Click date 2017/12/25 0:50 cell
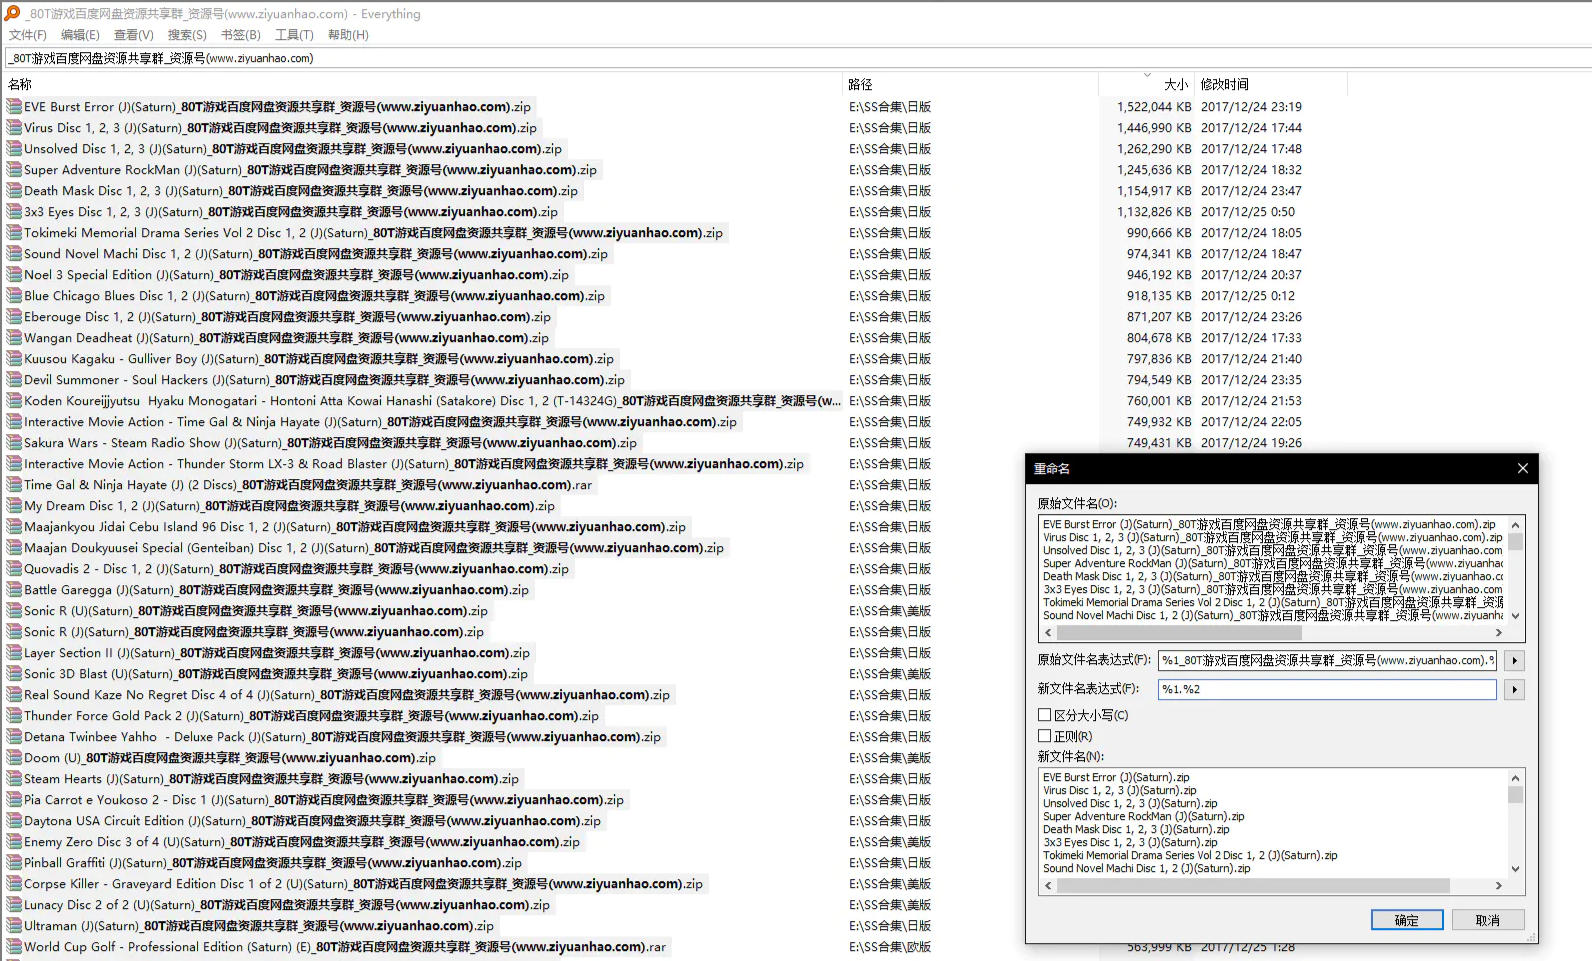Viewport: 1592px width, 961px height. click(1248, 212)
